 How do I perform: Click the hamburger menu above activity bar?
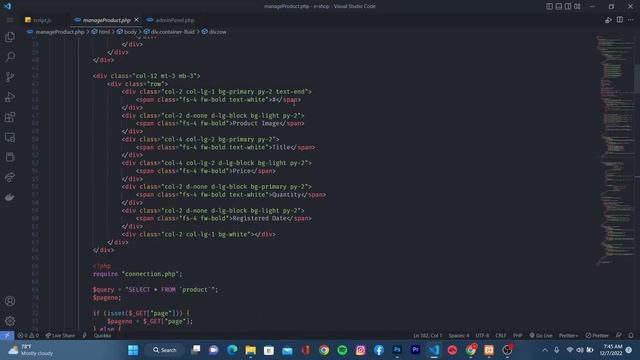[x=10, y=20]
